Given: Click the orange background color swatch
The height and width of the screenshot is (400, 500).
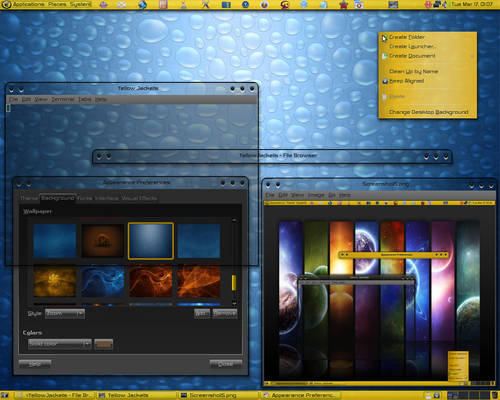Looking at the screenshot, I should pos(103,344).
